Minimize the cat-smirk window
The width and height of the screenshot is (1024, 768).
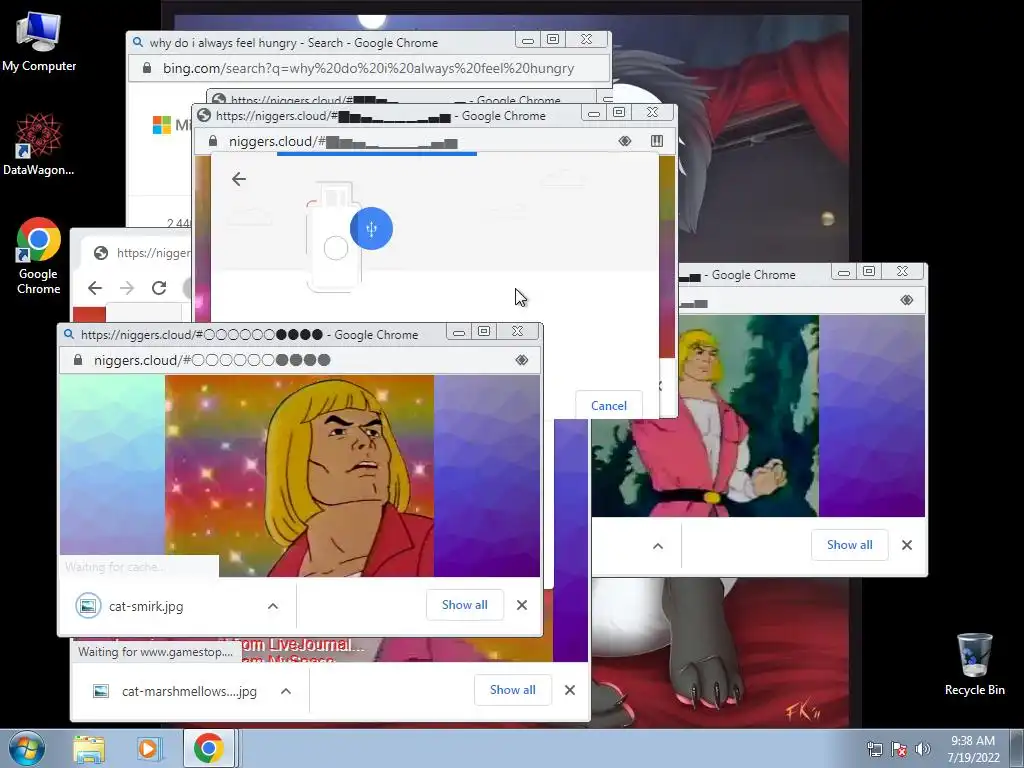pos(458,332)
